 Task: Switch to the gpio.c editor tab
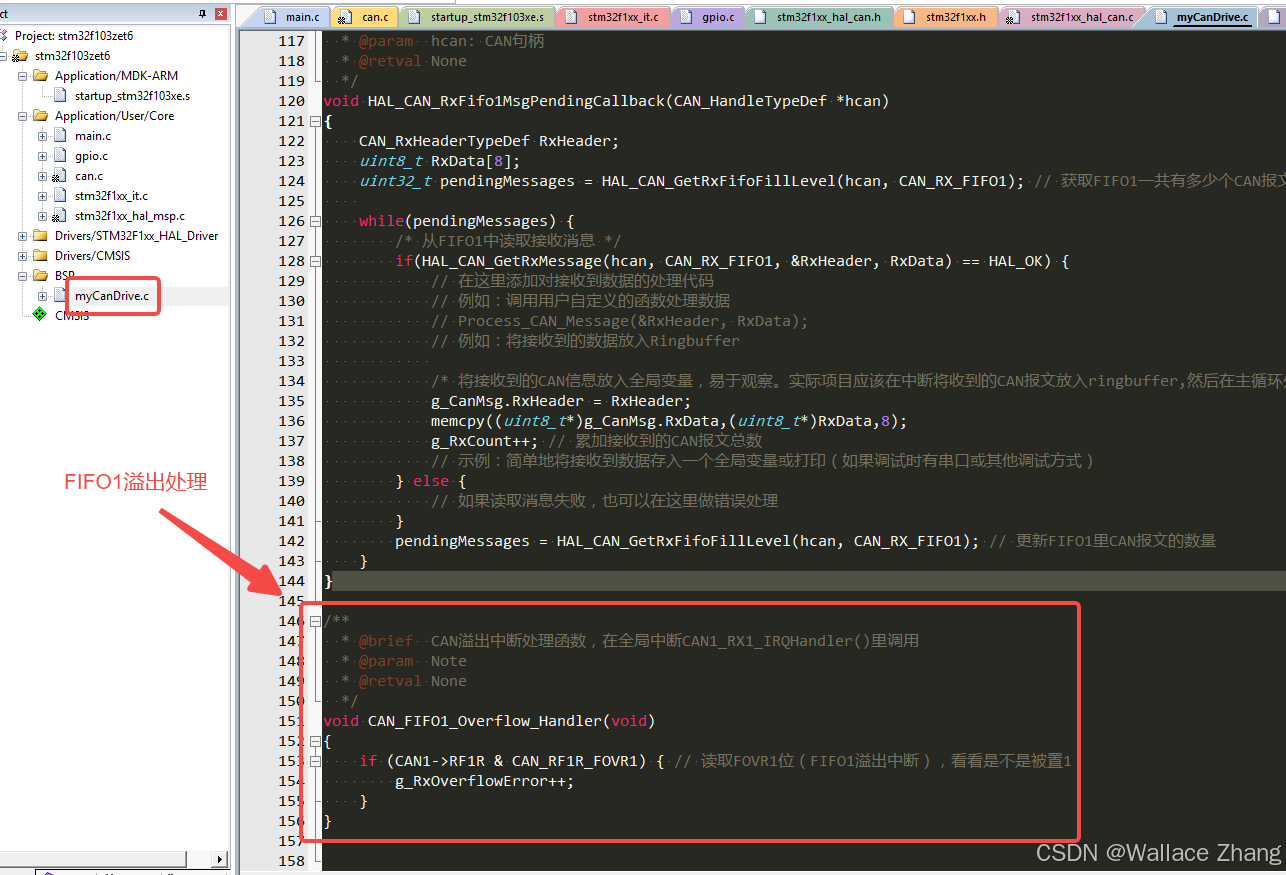tap(708, 17)
